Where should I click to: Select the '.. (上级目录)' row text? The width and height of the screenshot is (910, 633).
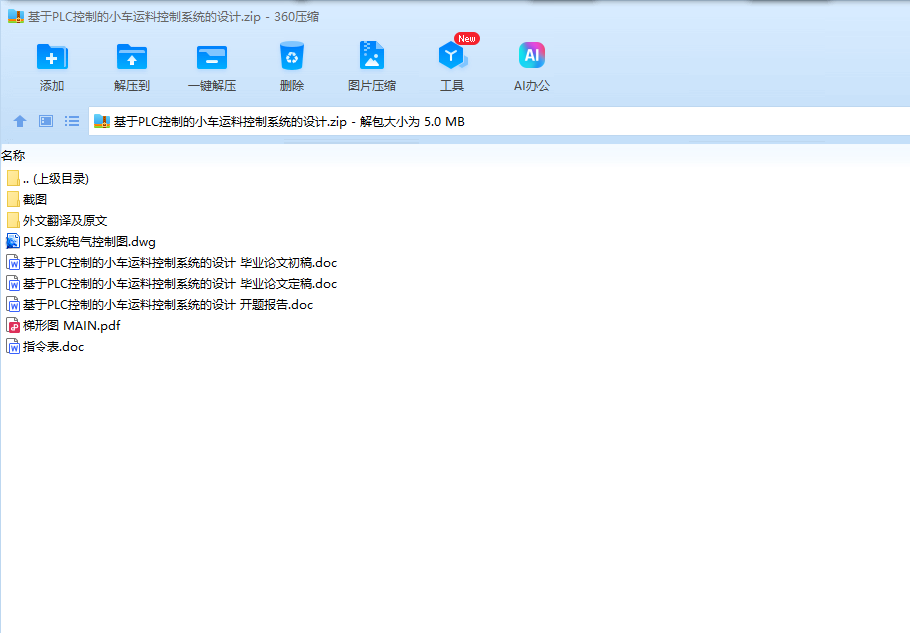[x=56, y=179]
